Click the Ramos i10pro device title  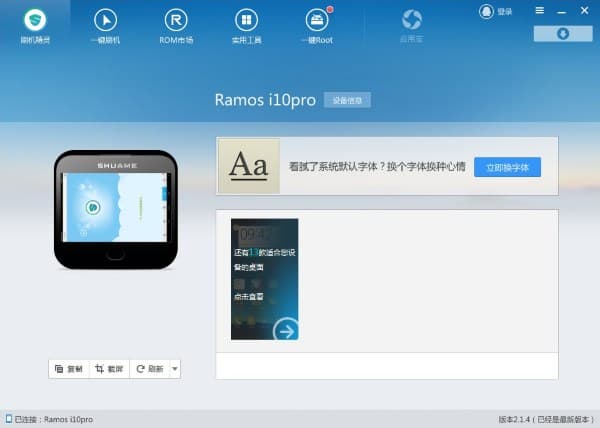[265, 100]
